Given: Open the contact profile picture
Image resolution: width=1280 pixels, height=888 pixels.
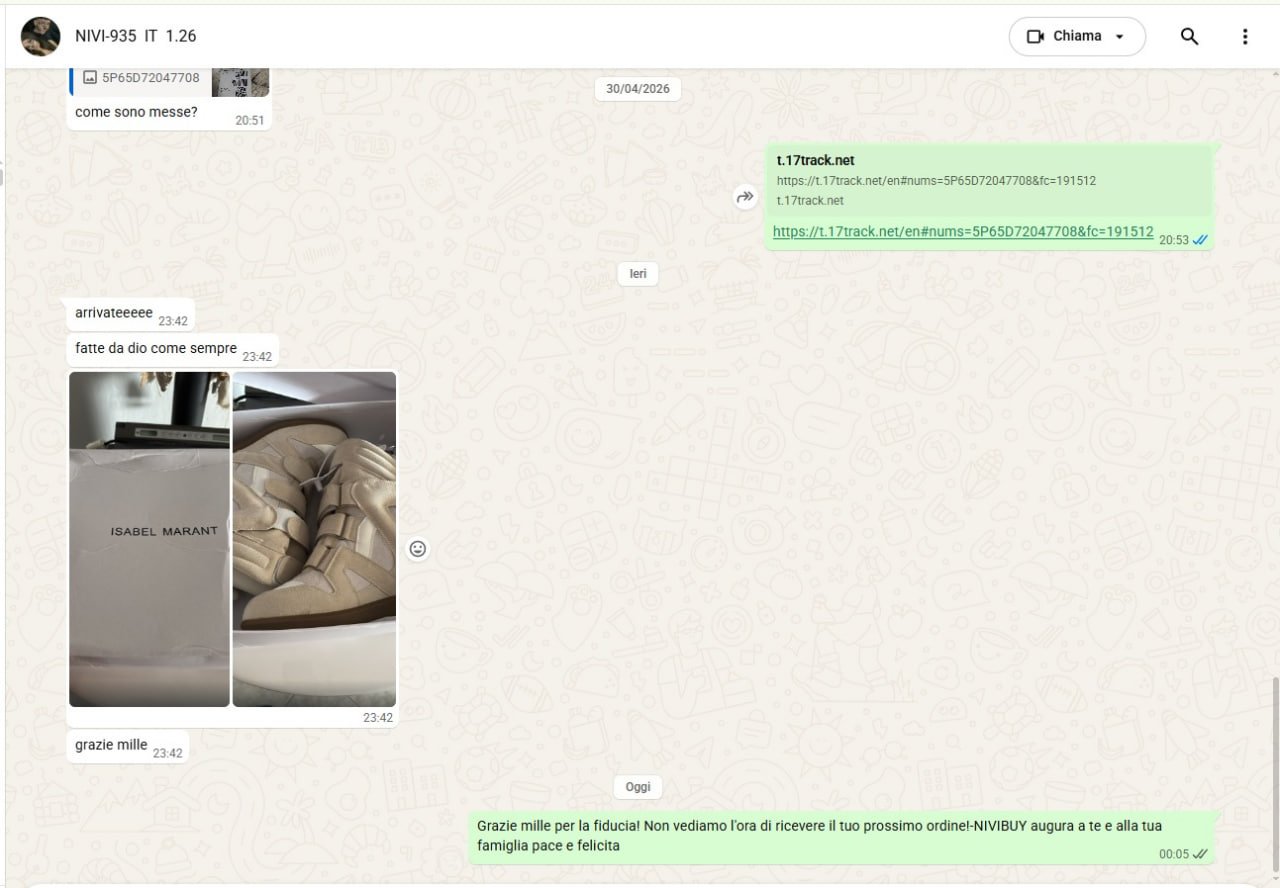Looking at the screenshot, I should (40, 36).
